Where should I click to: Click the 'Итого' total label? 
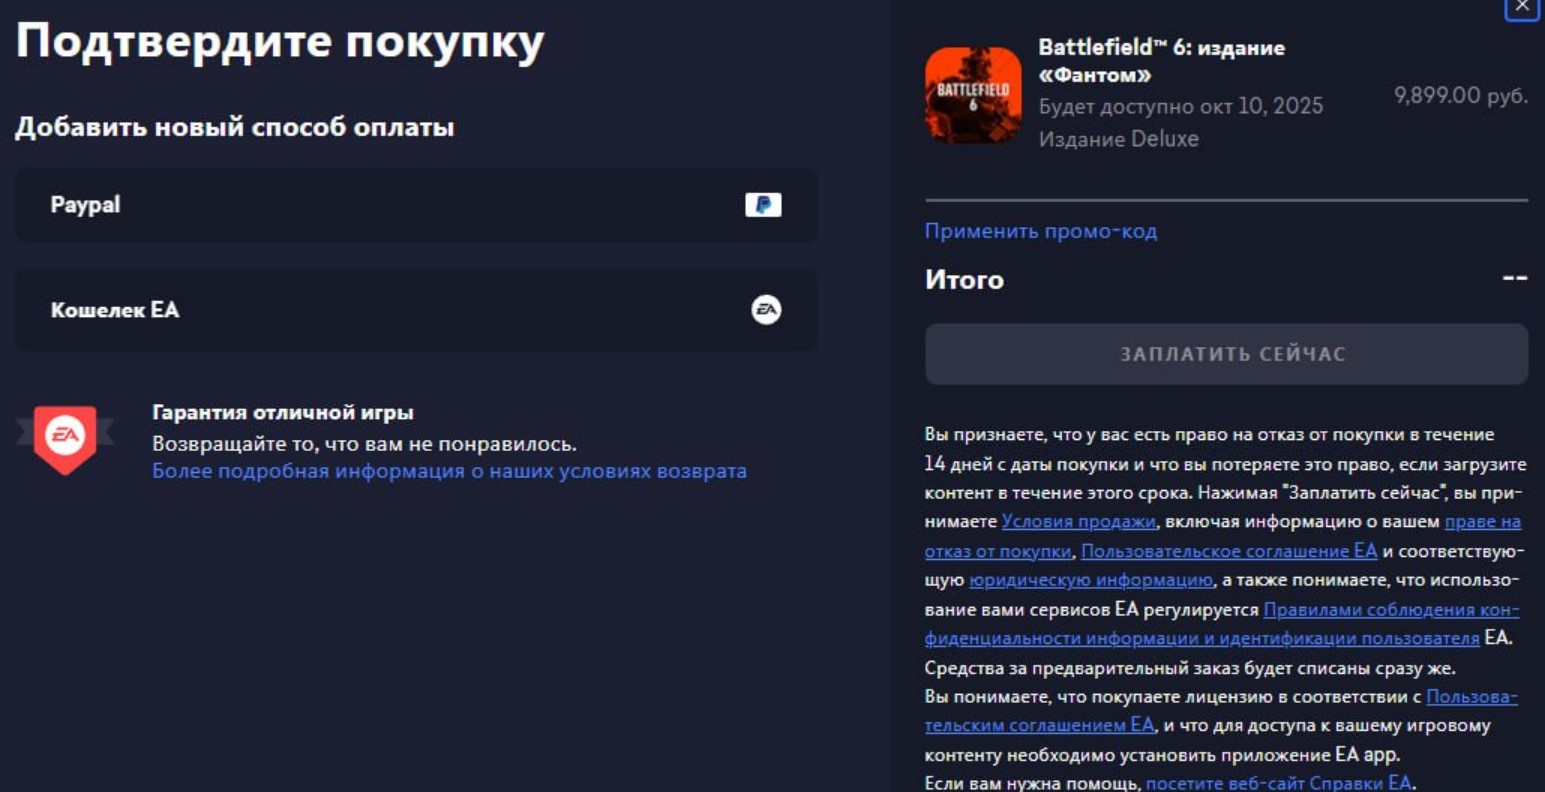[964, 280]
